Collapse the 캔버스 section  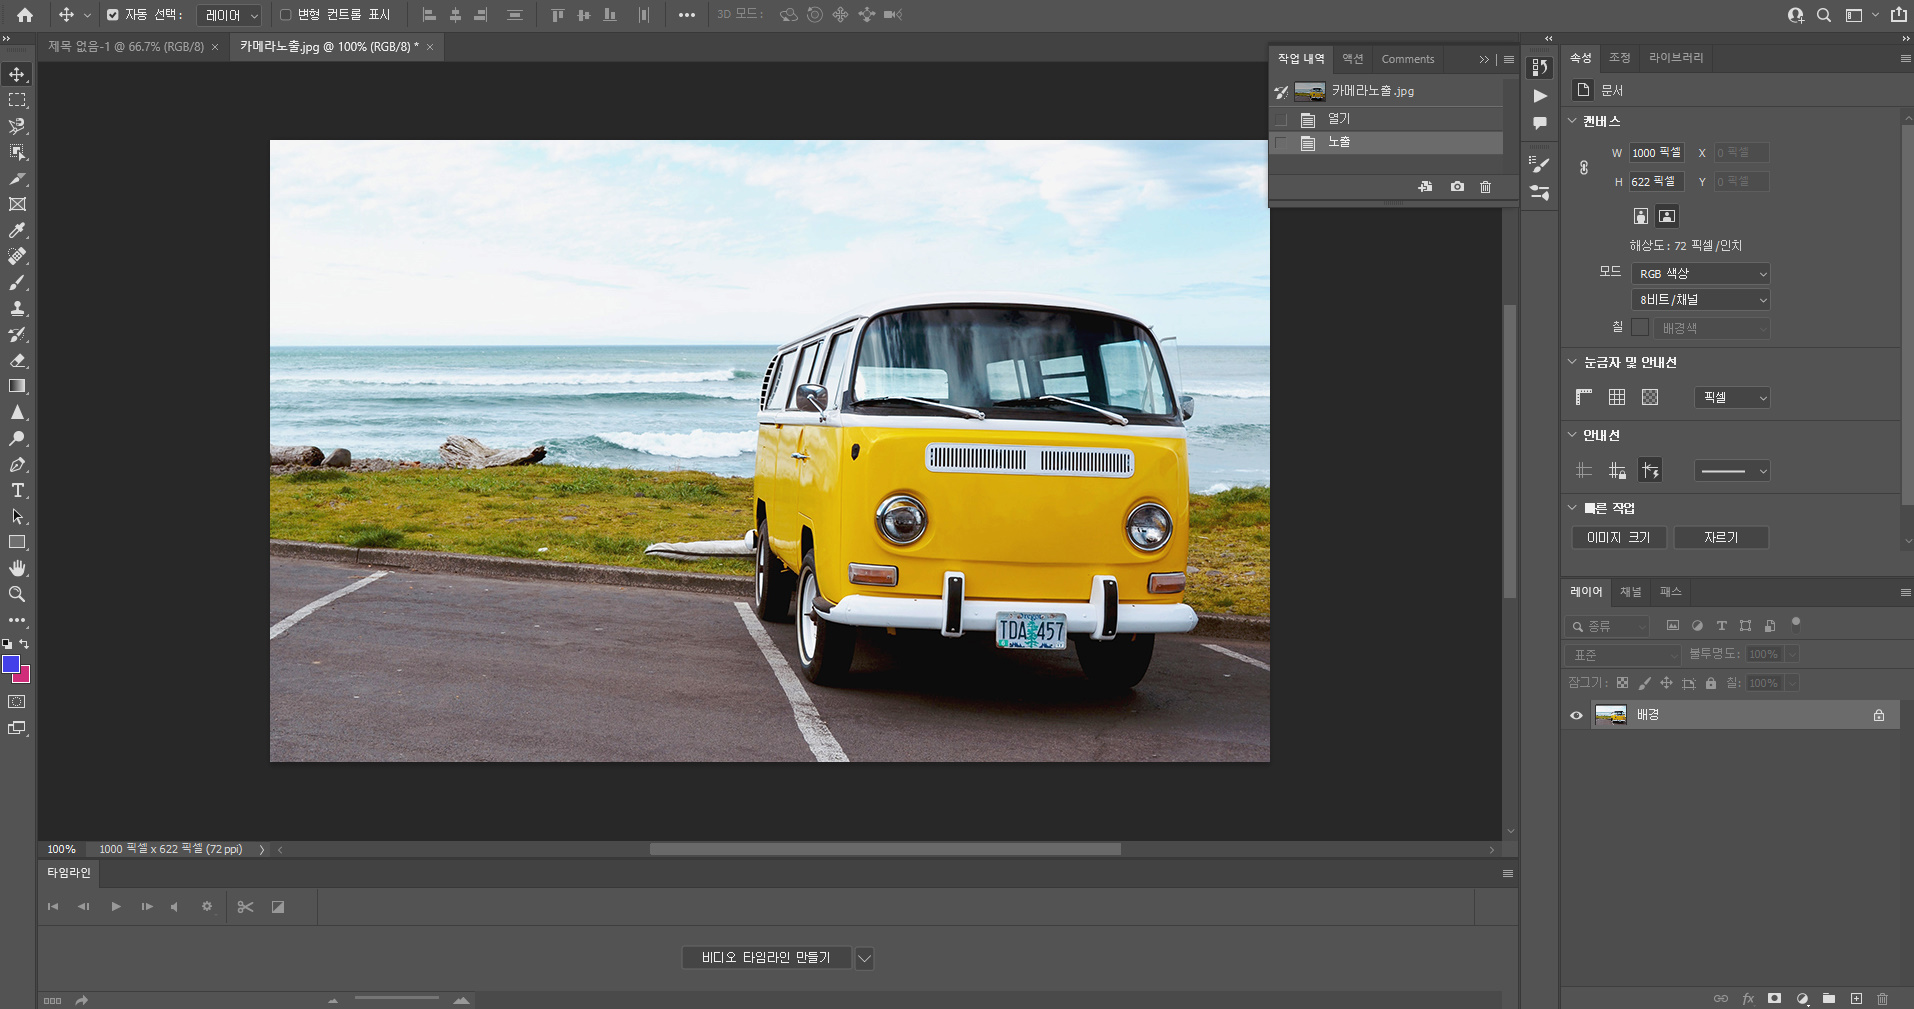click(x=1572, y=121)
